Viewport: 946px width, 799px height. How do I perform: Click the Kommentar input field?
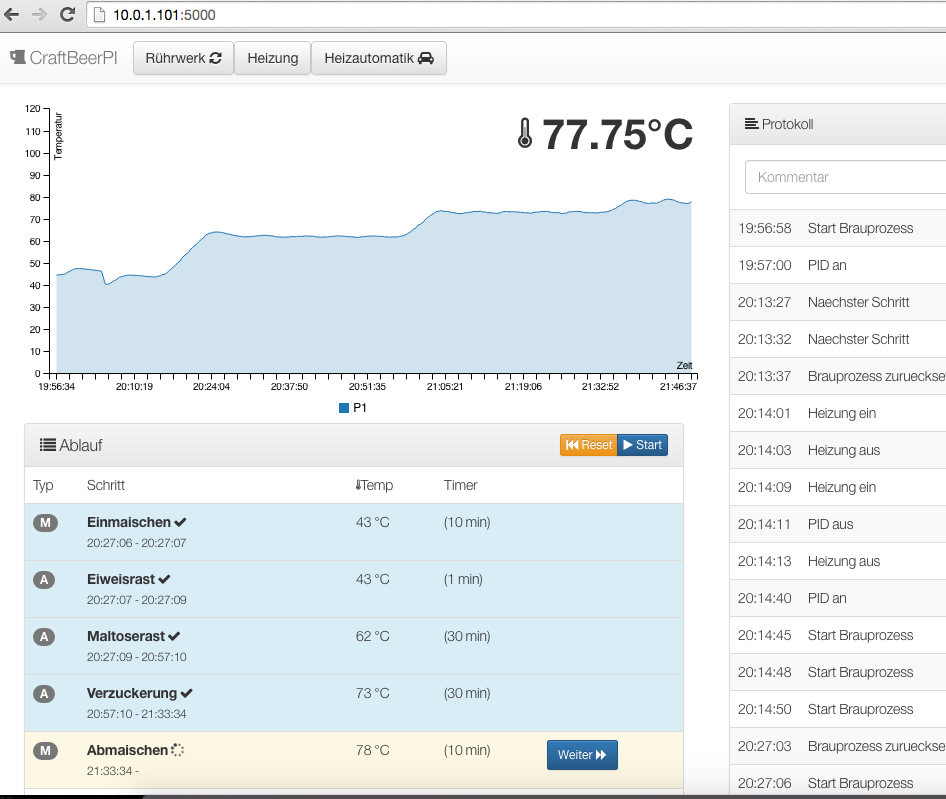point(845,177)
